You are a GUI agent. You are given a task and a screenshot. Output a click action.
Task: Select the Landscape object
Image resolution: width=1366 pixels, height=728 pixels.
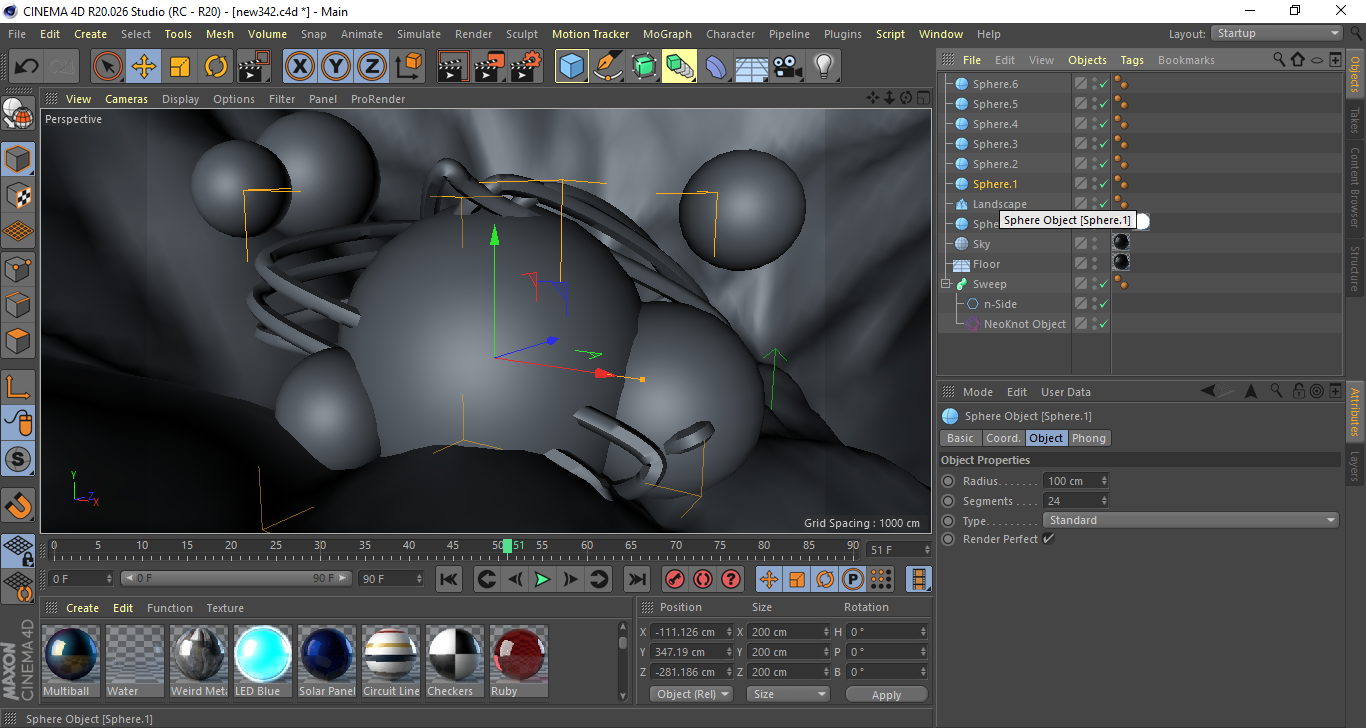999,204
